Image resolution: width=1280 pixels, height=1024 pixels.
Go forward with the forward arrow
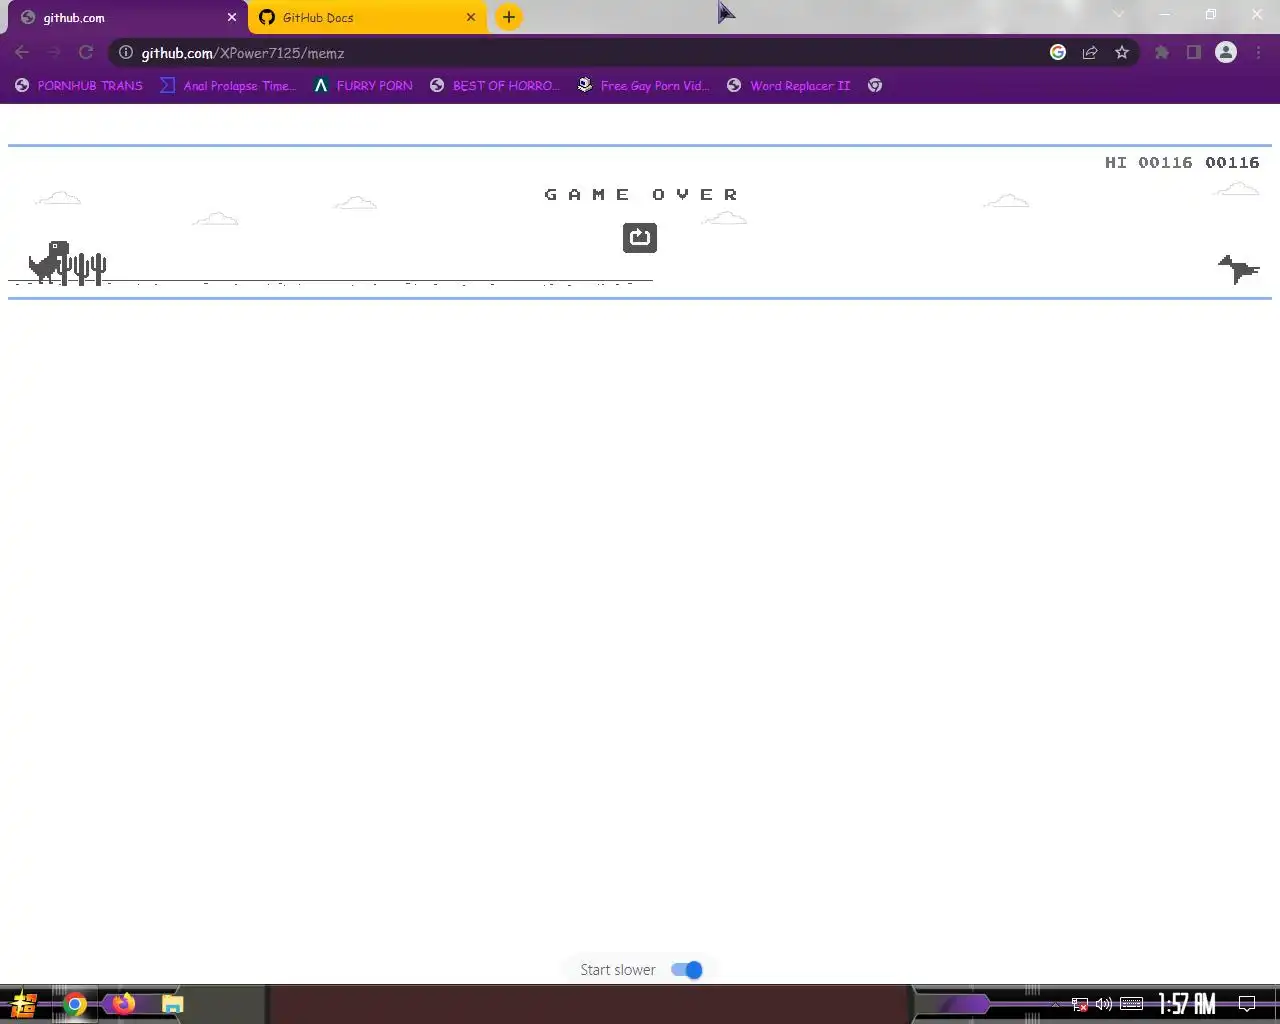tap(54, 52)
